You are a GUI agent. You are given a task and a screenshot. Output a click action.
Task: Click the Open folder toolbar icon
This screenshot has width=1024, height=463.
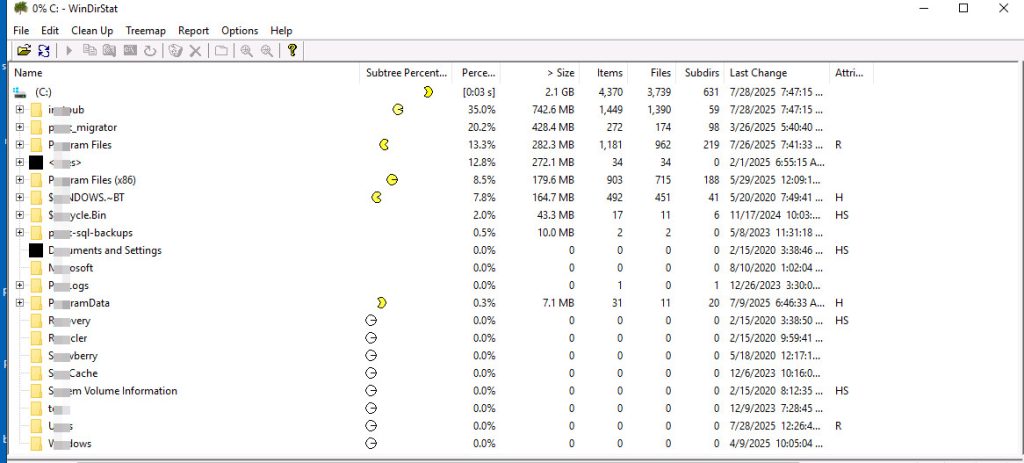[x=24, y=51]
